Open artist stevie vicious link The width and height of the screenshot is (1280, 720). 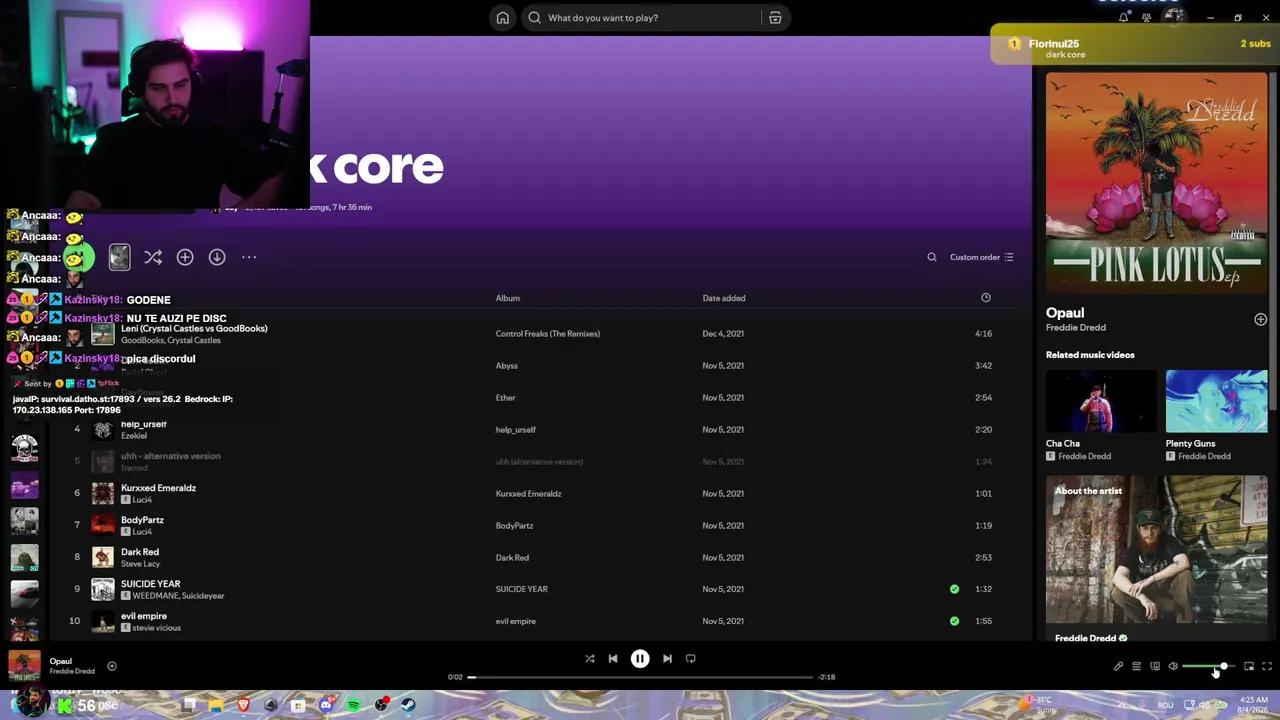157,628
